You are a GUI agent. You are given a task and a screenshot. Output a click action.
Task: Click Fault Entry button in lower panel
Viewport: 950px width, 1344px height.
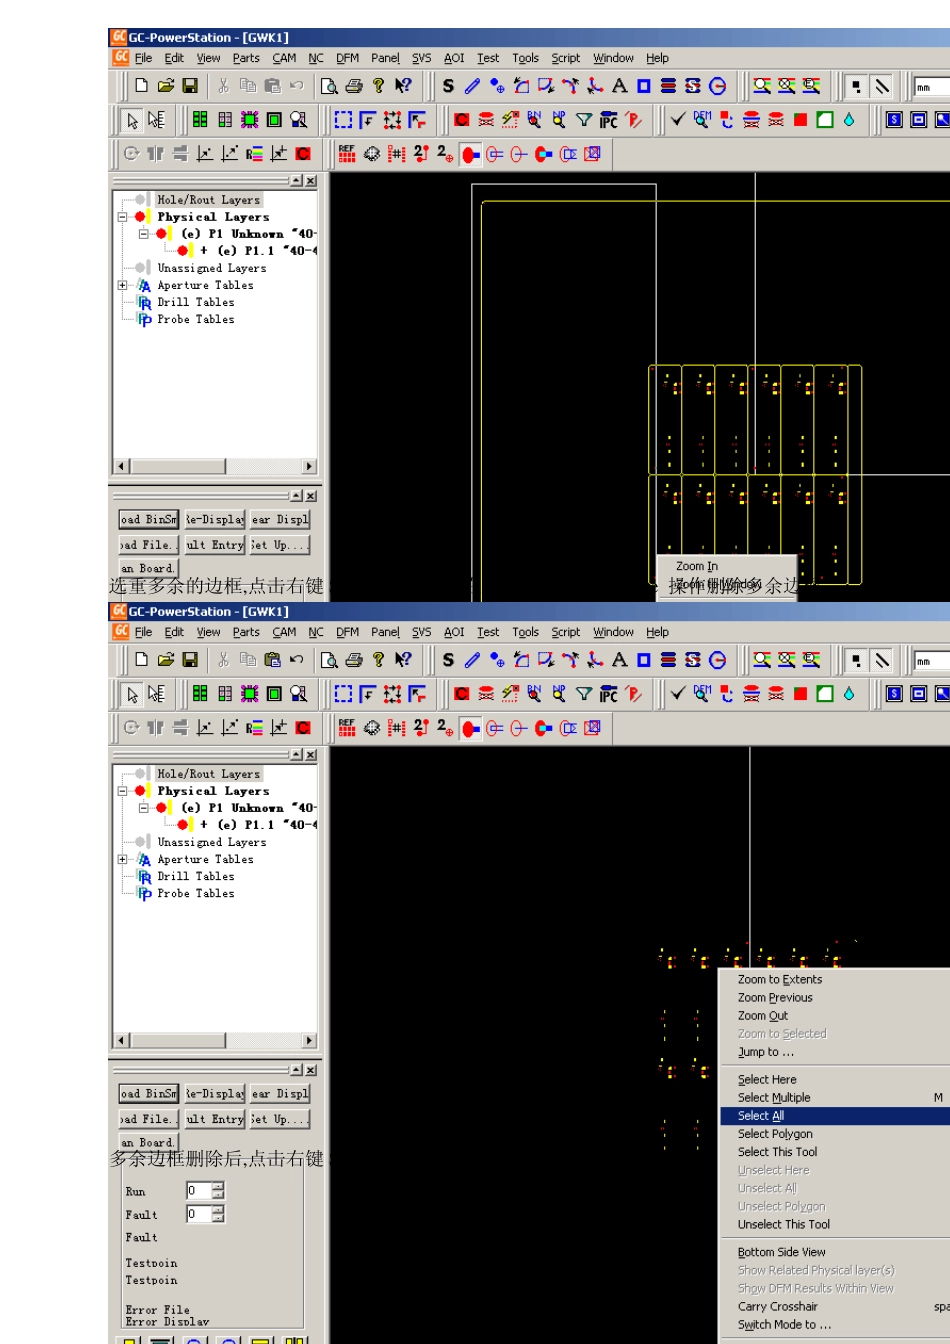pos(215,1120)
